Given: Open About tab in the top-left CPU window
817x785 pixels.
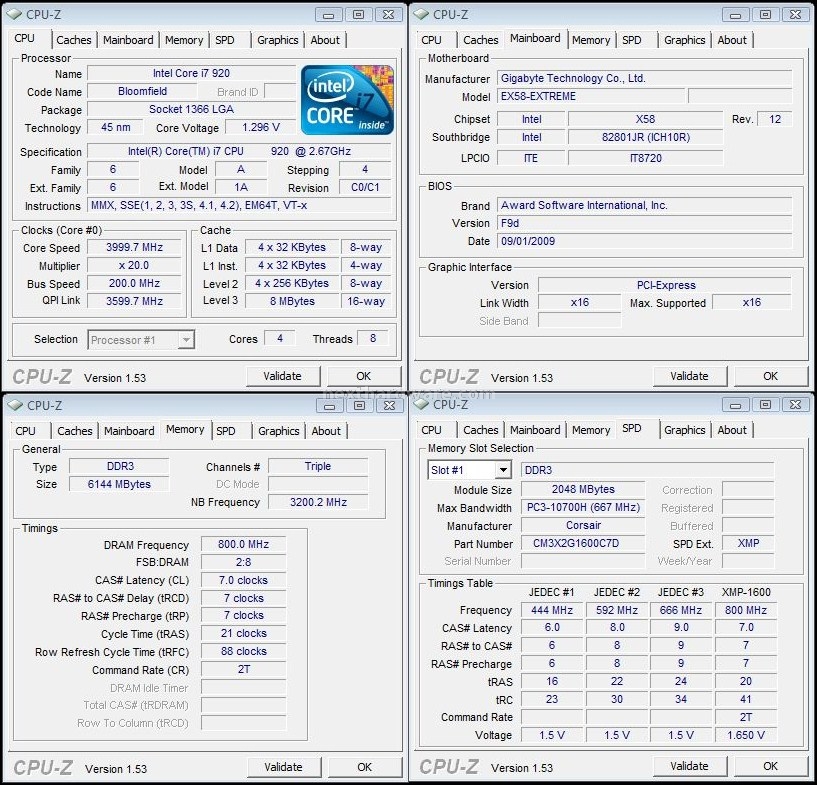Looking at the screenshot, I should pos(325,40).
